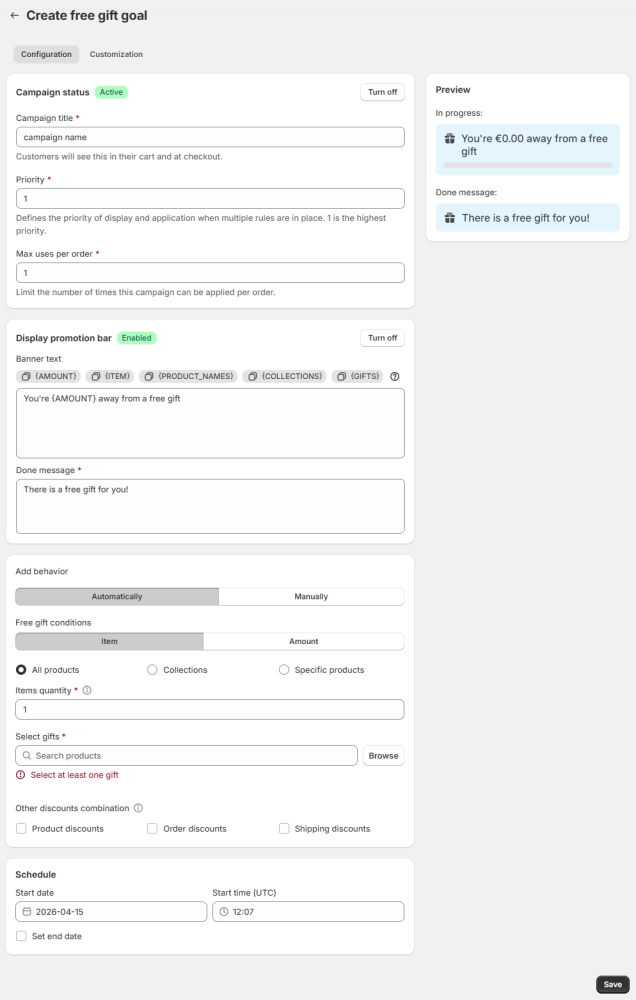This screenshot has width=636, height=1000.
Task: Select the Collections radio button
Action: tap(152, 670)
